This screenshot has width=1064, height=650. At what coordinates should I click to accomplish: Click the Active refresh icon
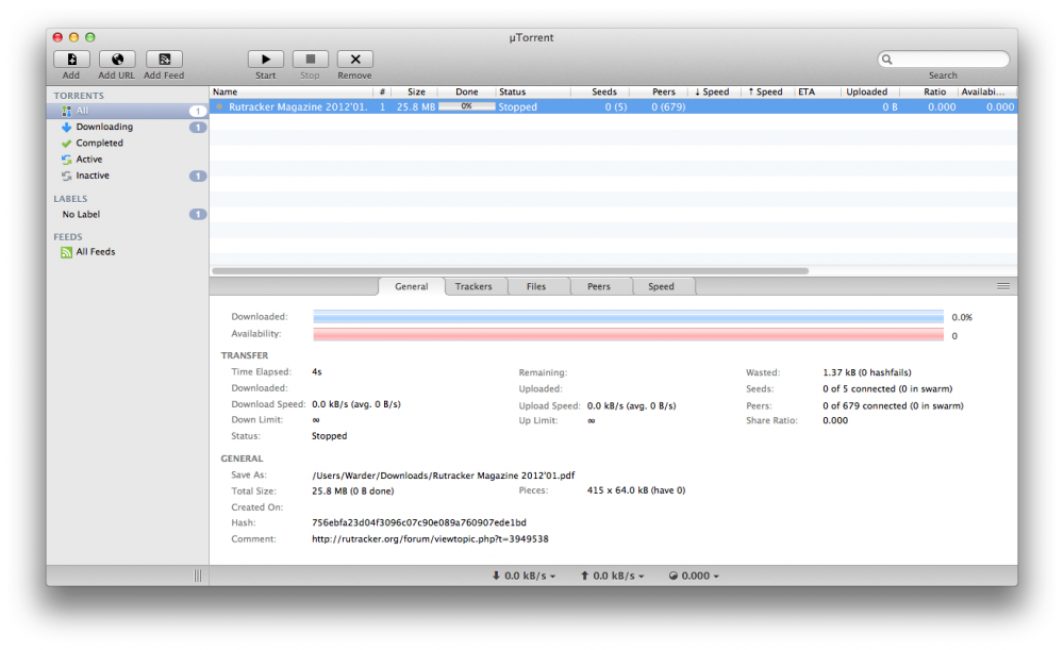66,159
